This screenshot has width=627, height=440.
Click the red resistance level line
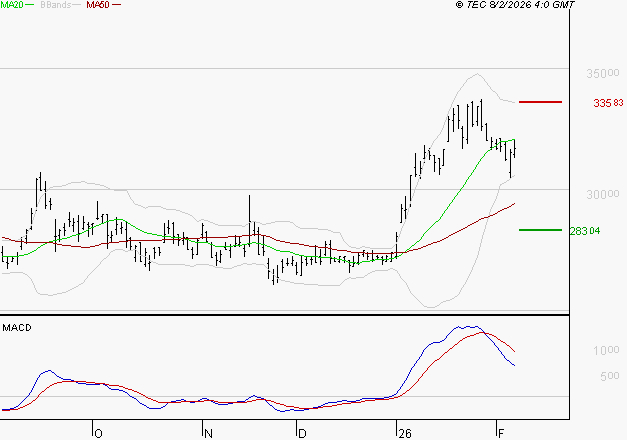(540, 102)
